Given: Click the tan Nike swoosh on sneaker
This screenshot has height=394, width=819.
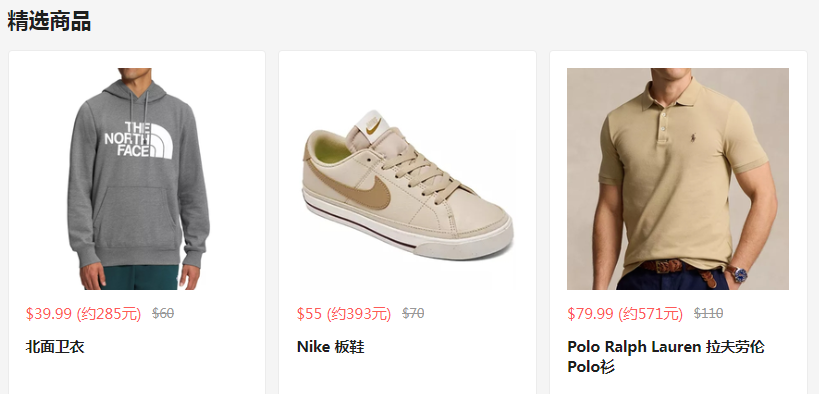Looking at the screenshot, I should tap(353, 185).
